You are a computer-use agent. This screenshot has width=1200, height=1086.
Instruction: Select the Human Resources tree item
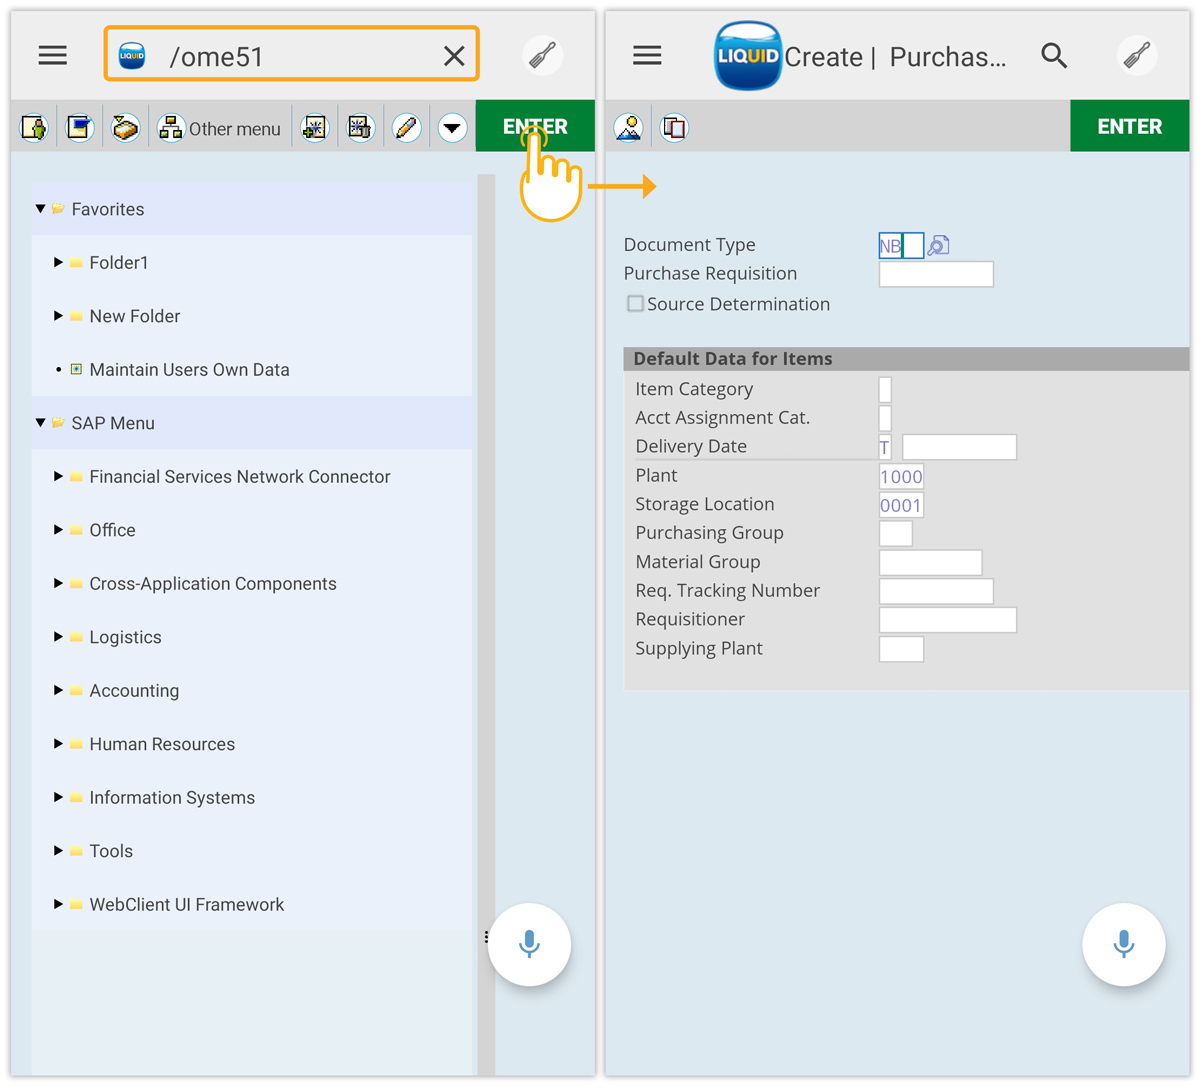(162, 744)
